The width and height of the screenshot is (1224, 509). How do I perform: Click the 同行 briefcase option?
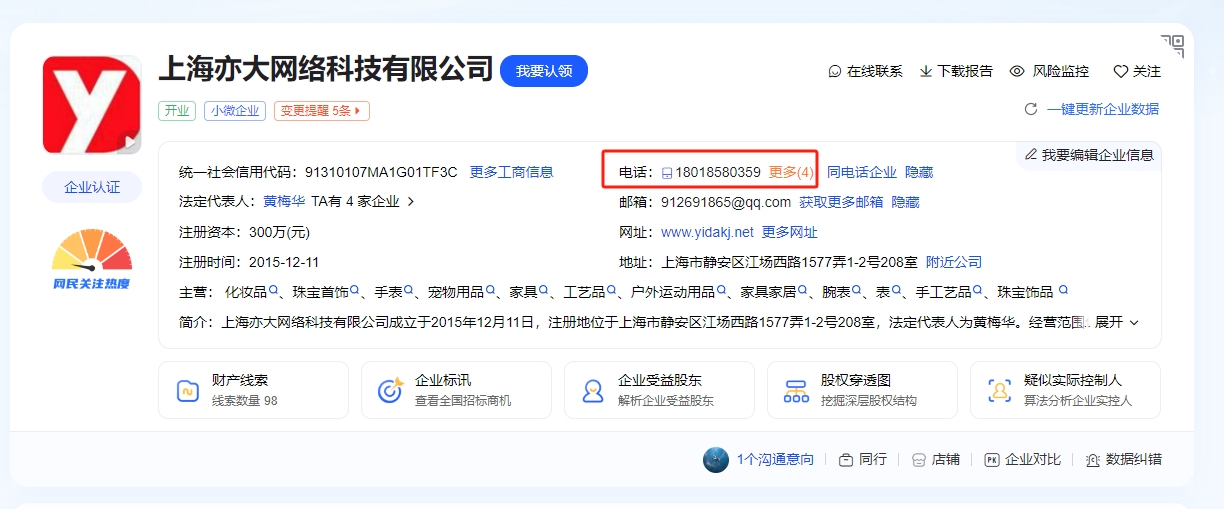862,460
